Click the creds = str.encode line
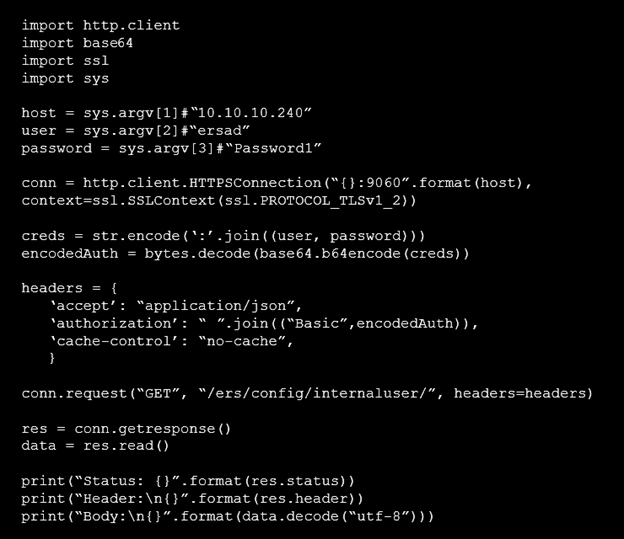This screenshot has height=539, width=624. [223, 236]
